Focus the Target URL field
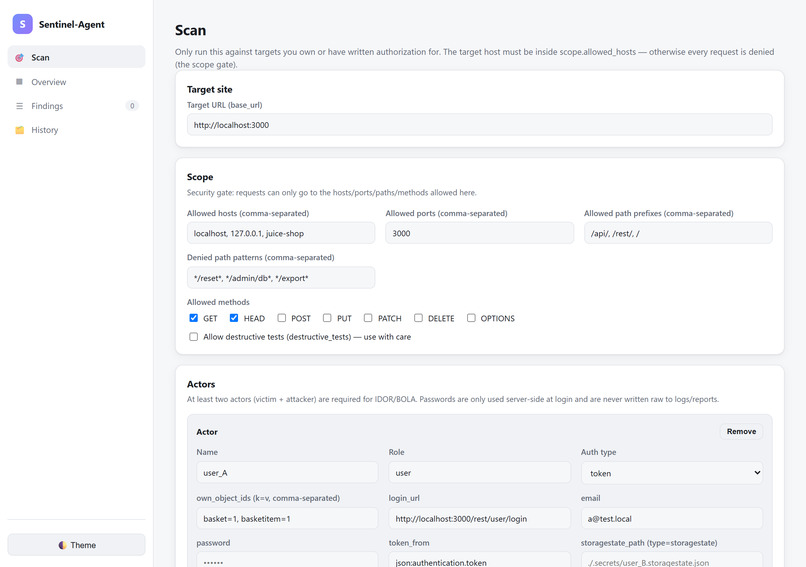Image resolution: width=806 pixels, height=567 pixels. (x=480, y=125)
